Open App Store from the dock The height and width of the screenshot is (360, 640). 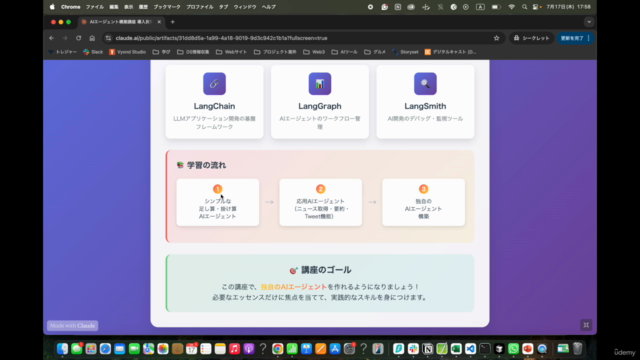tap(335, 349)
